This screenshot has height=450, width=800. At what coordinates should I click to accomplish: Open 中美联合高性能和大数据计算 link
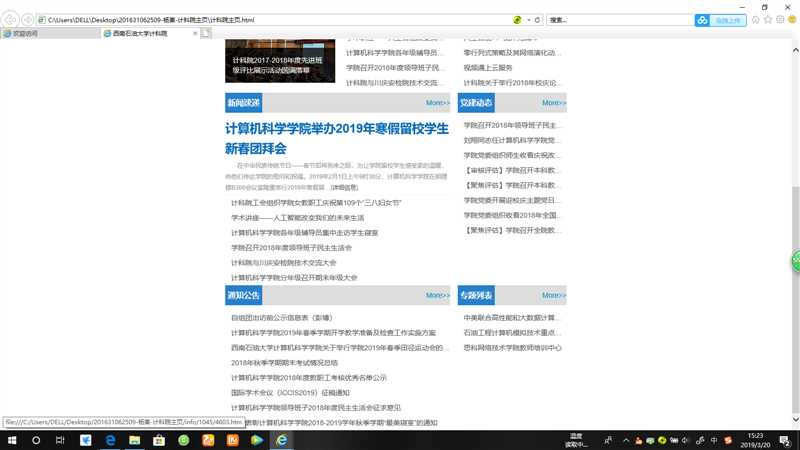[512, 317]
